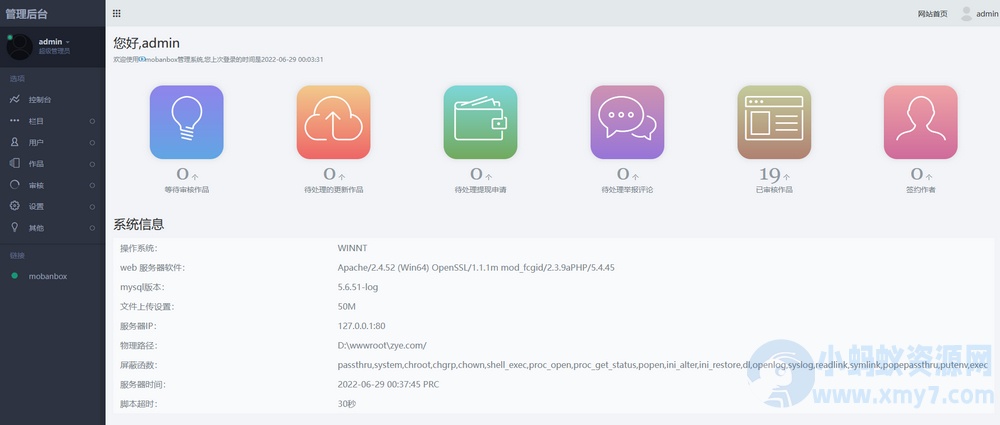Click the 待处理提现申请 label

[480, 190]
